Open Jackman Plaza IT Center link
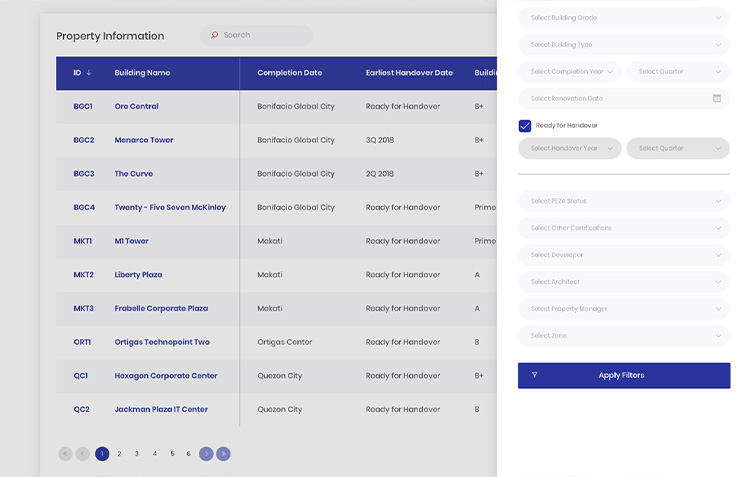745x477 pixels. tap(161, 410)
